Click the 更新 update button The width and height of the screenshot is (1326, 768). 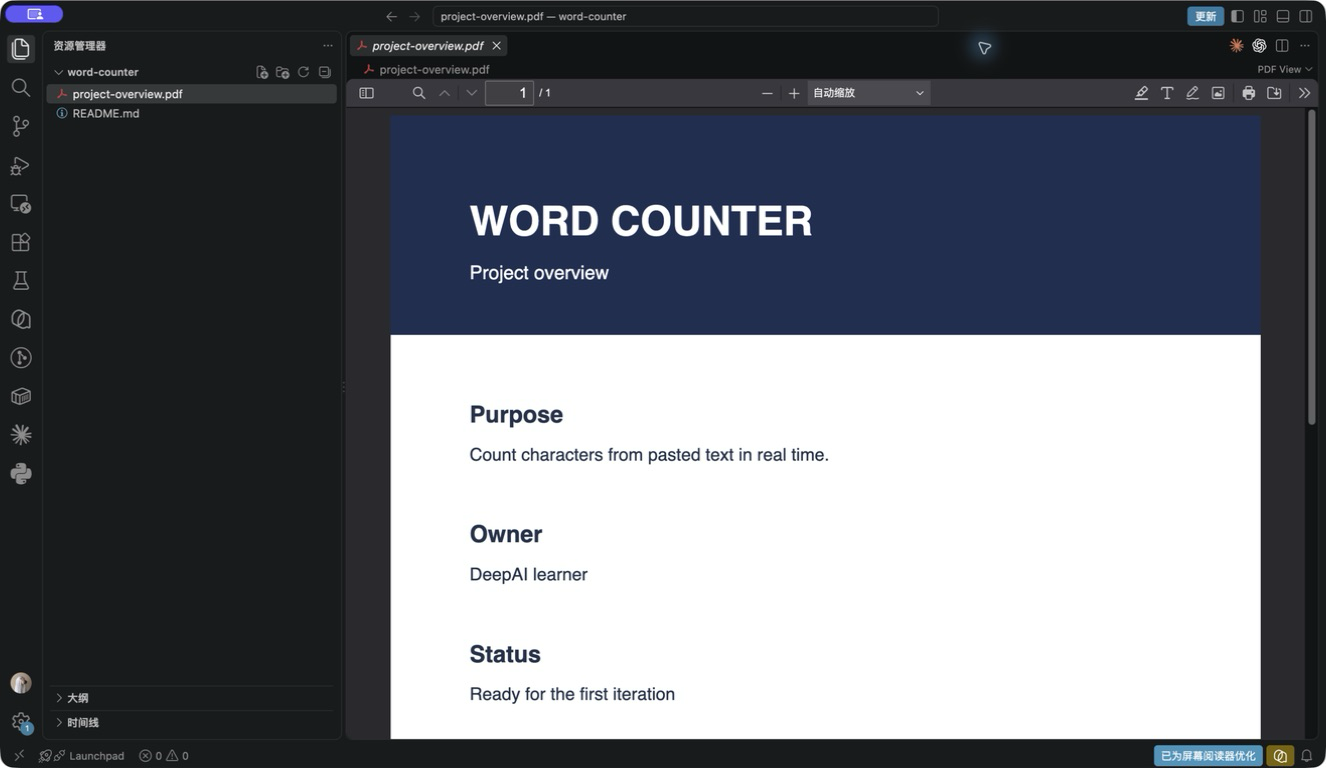coord(1205,16)
